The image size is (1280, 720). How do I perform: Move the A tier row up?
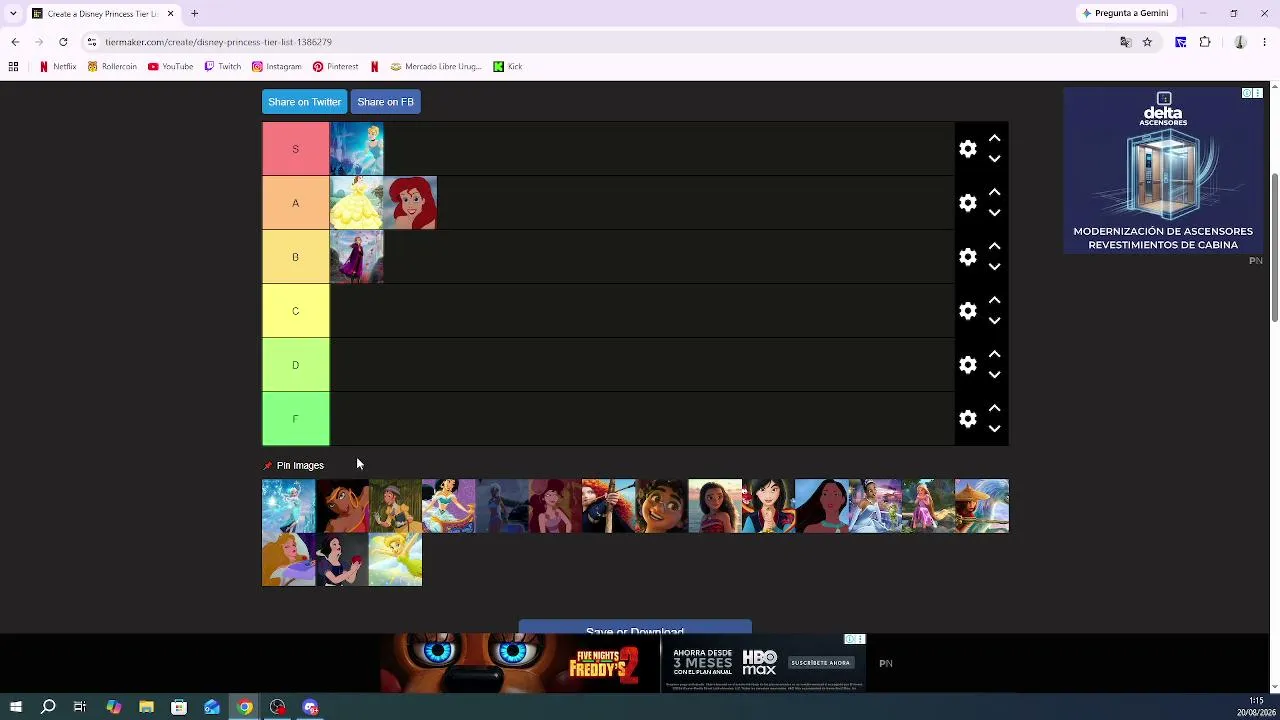point(994,192)
